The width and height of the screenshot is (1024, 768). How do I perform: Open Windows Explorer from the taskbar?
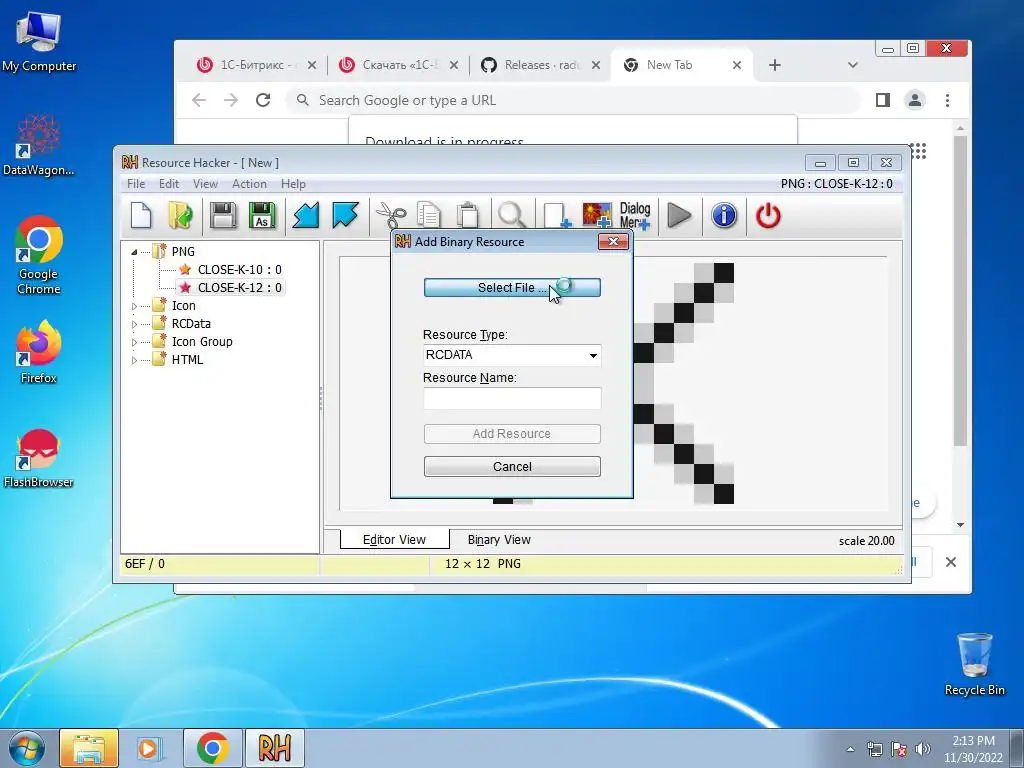point(89,748)
